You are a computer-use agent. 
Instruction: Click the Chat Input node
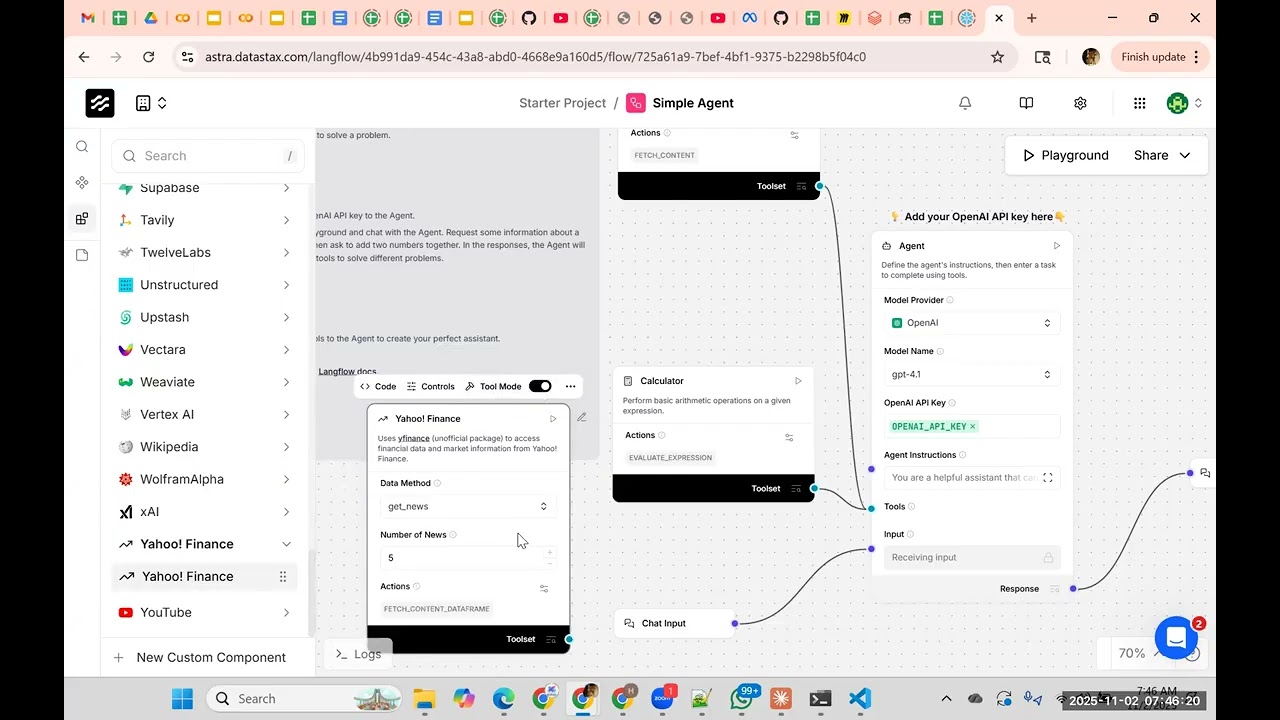(x=675, y=623)
